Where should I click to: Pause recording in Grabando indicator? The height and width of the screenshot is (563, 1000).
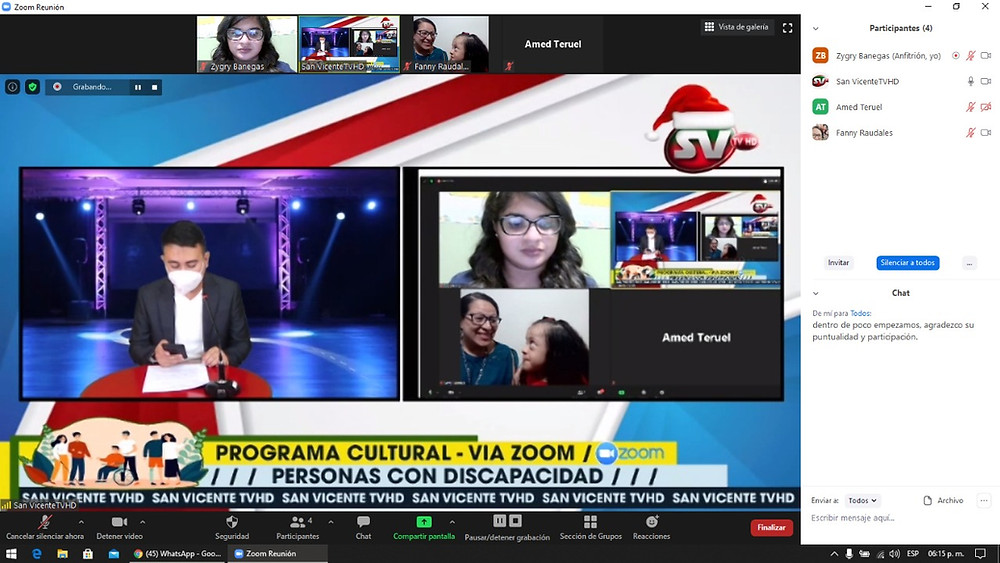(138, 87)
